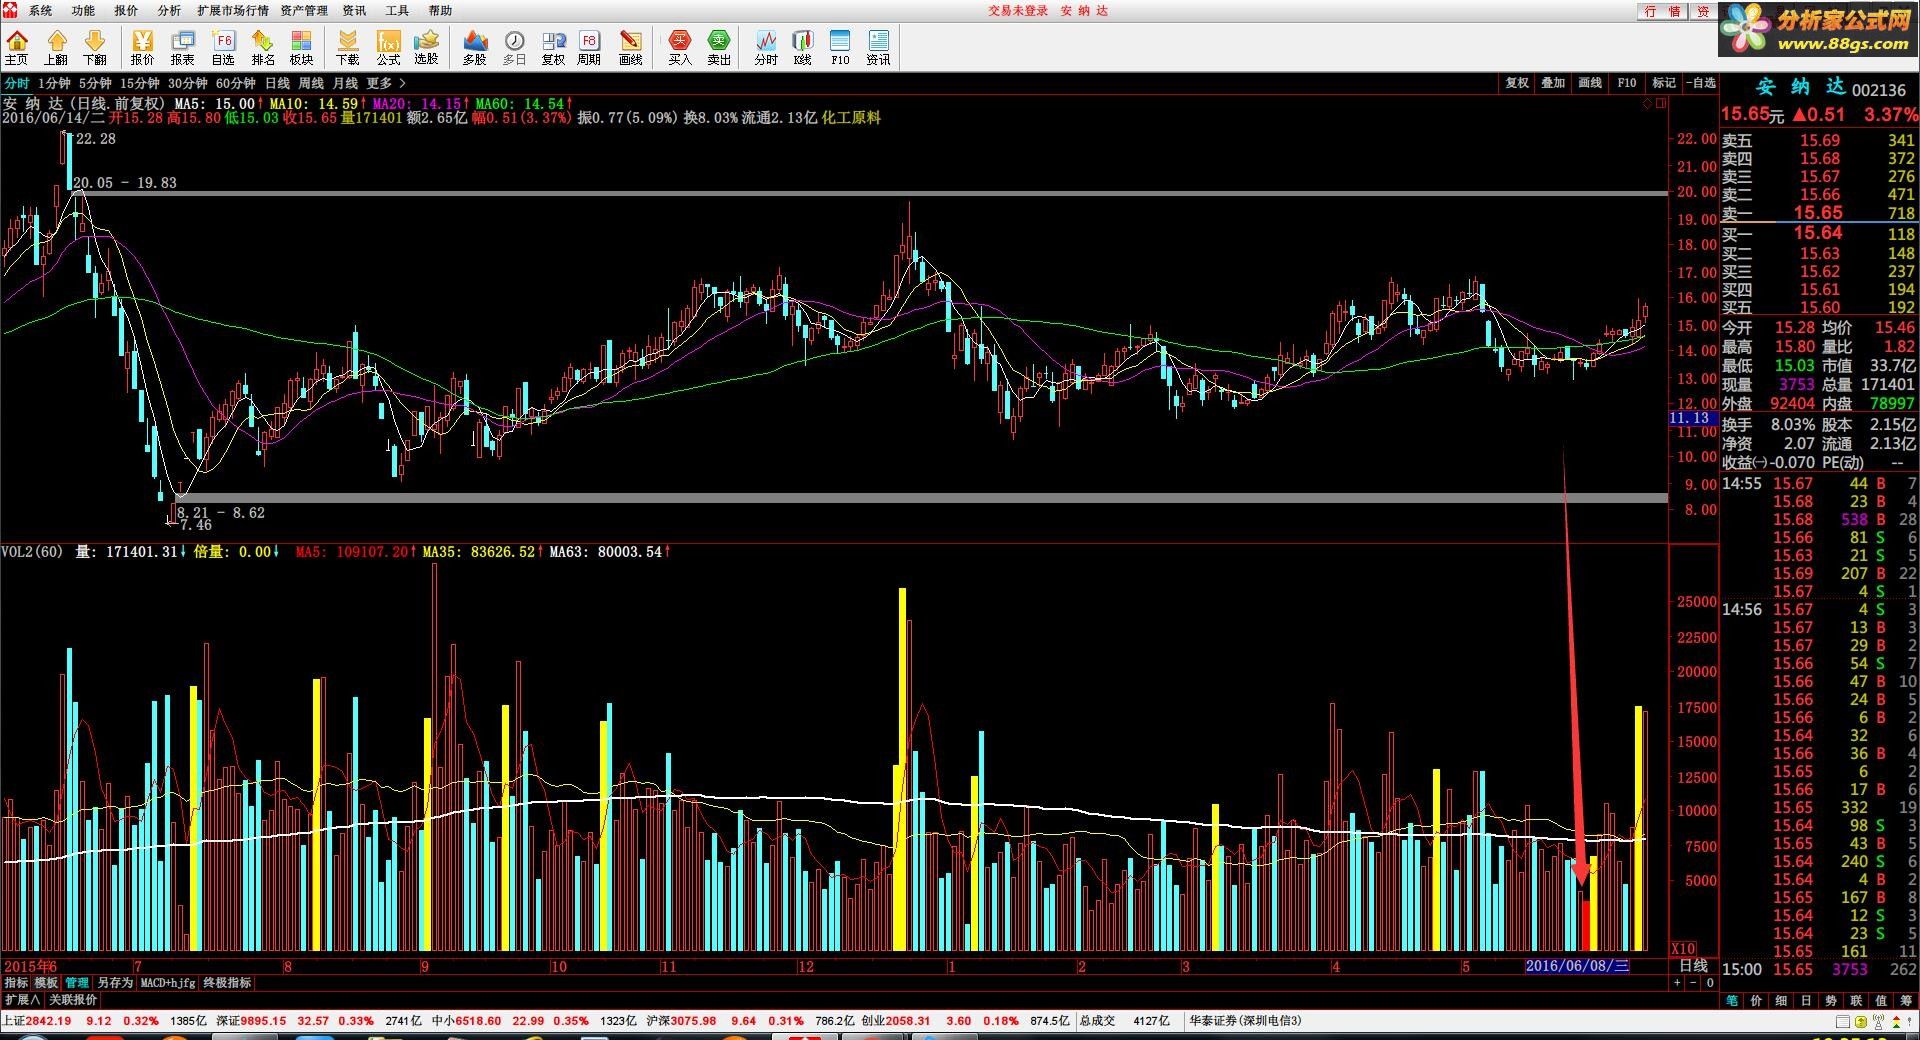Select the 60分钟 period tab
Screen dimensions: 1920x1040
[235, 83]
